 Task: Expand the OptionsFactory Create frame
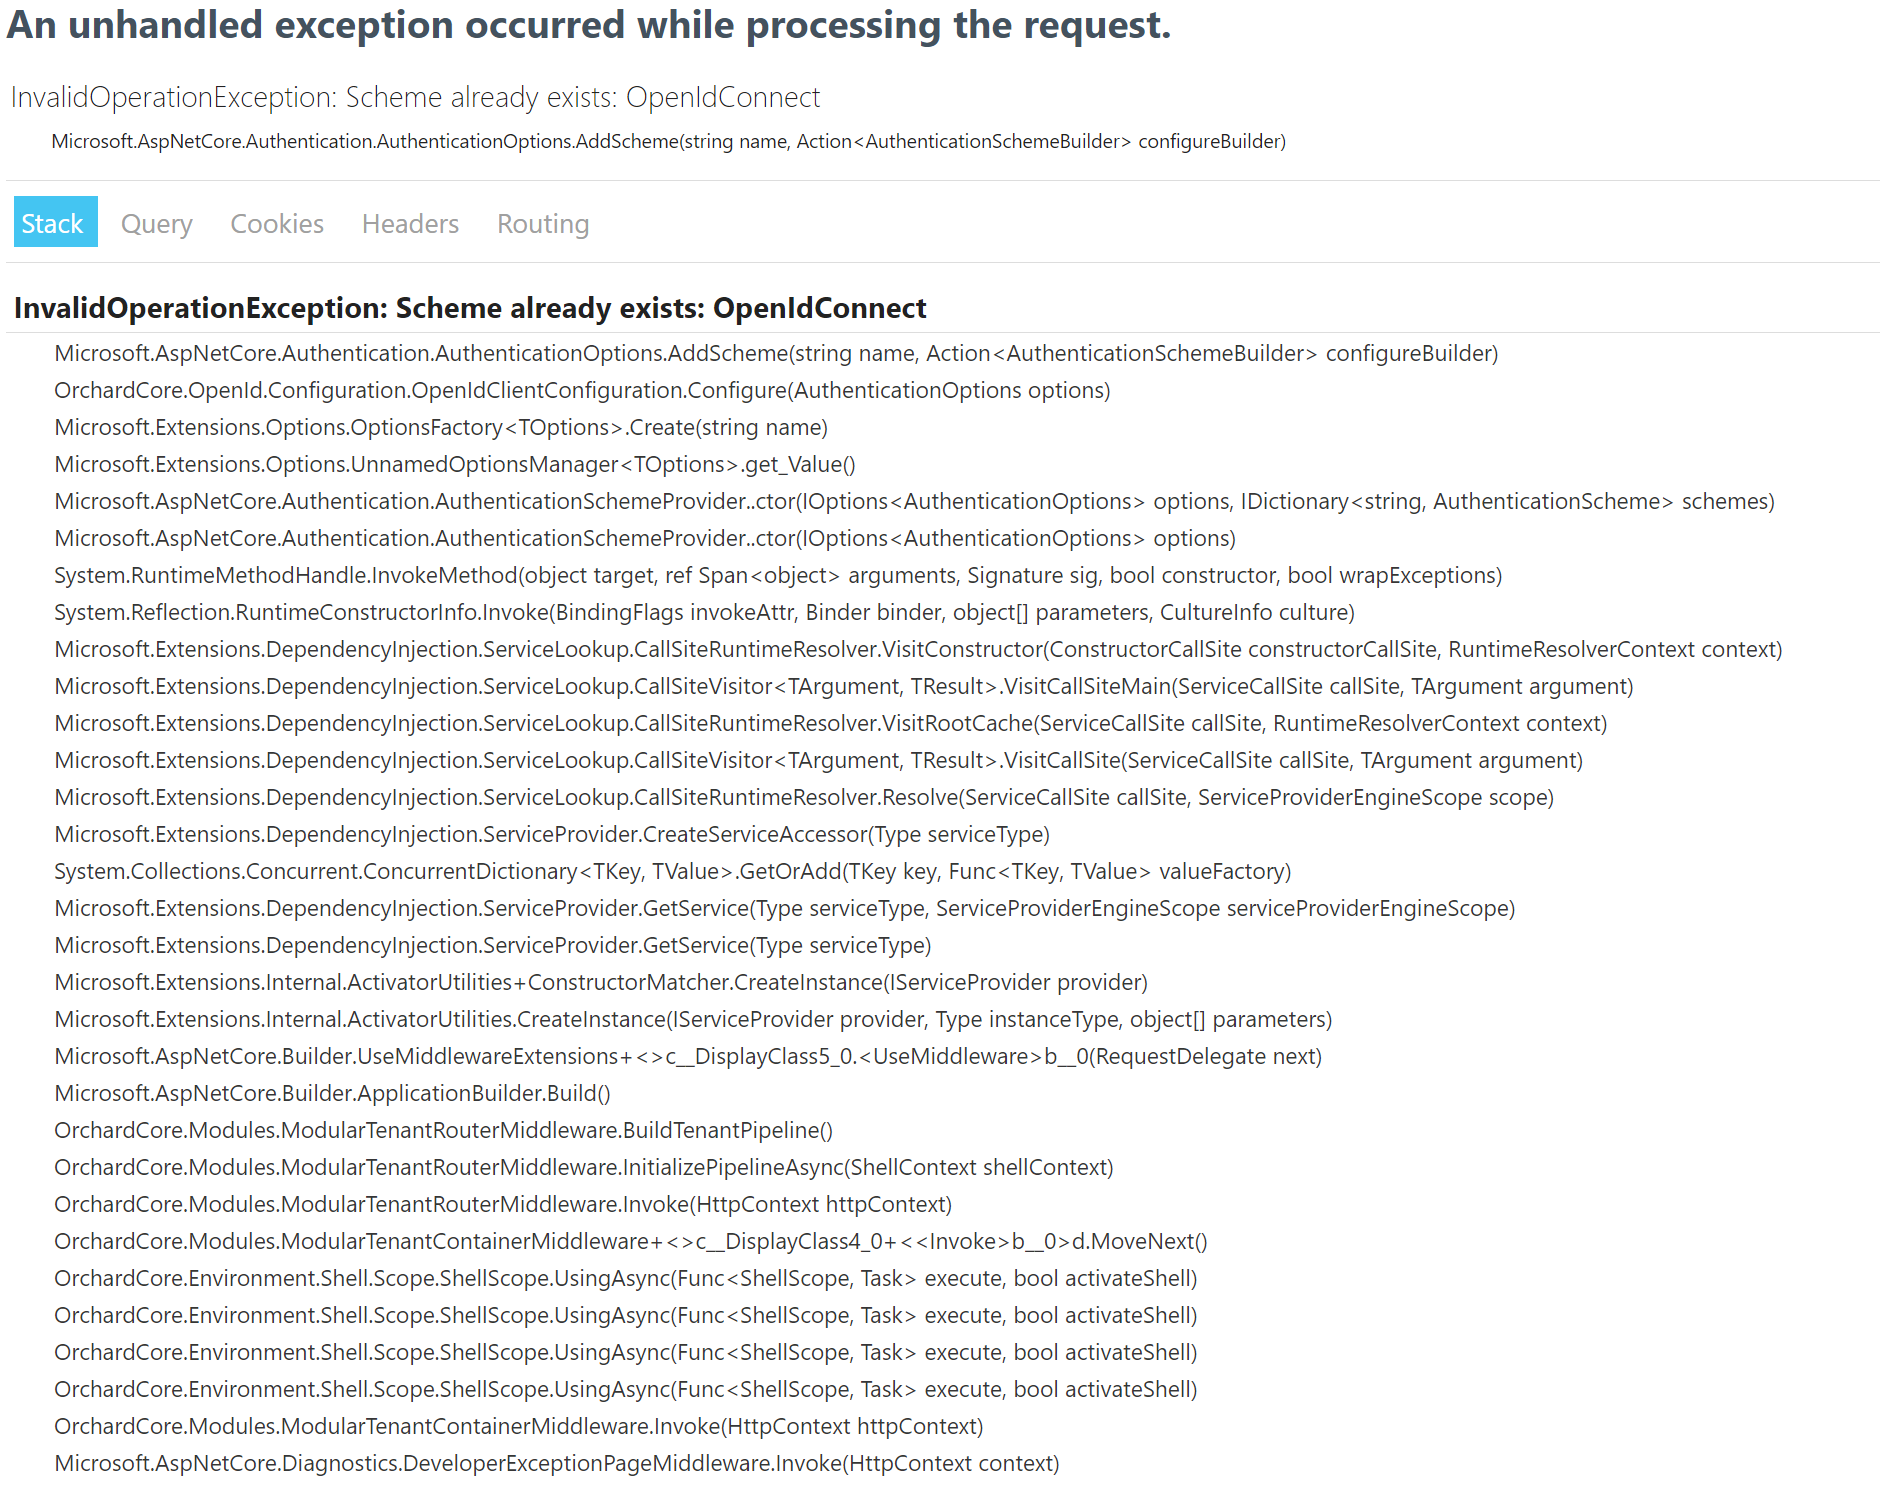click(440, 427)
